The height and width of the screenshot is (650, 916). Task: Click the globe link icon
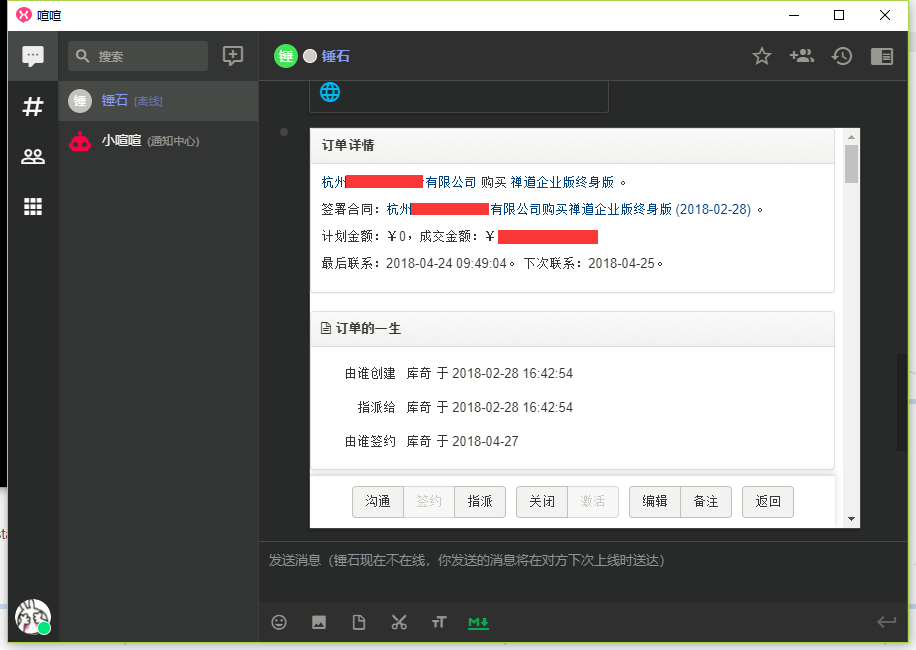pyautogui.click(x=330, y=92)
